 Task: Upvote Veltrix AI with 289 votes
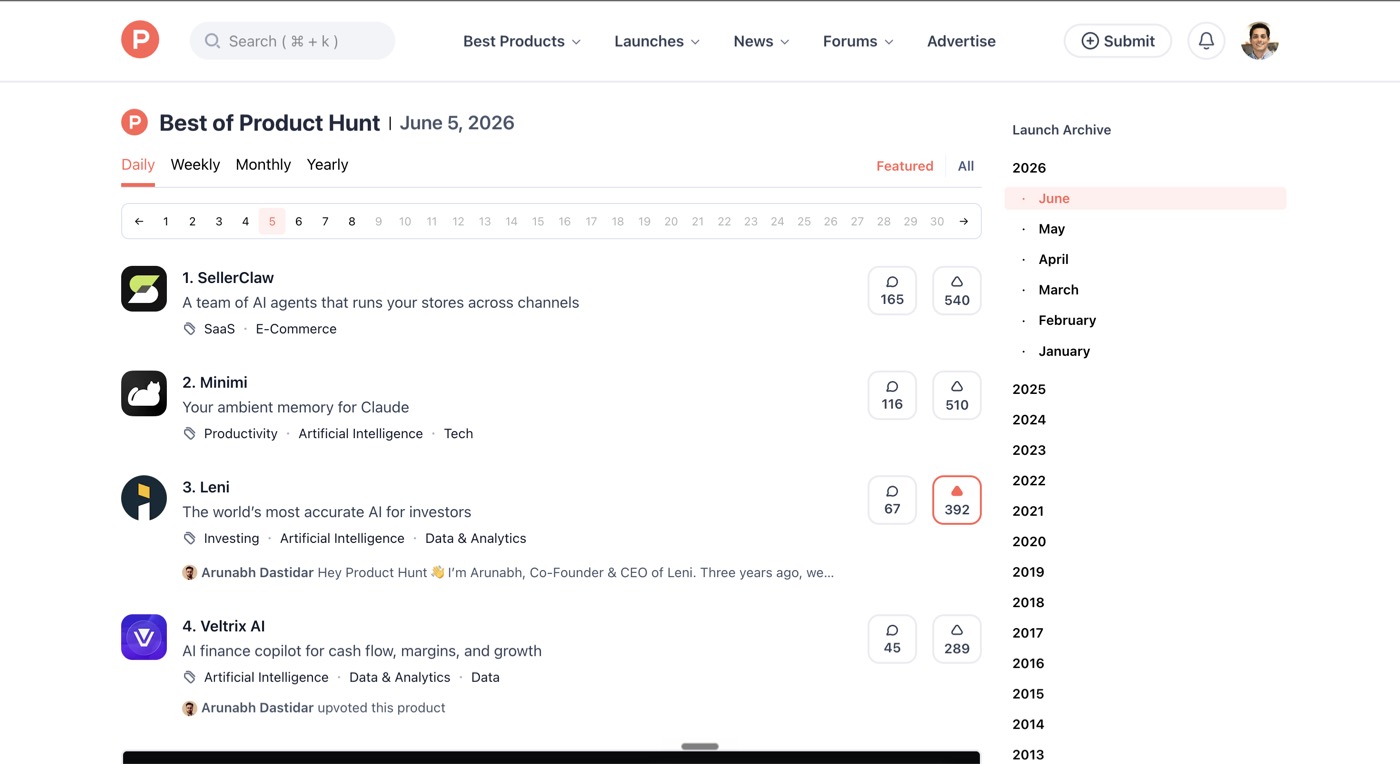coord(957,639)
